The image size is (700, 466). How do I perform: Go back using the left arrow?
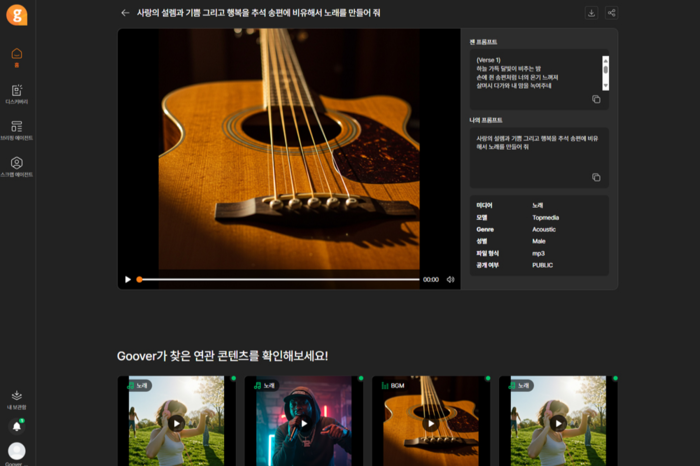pos(125,13)
